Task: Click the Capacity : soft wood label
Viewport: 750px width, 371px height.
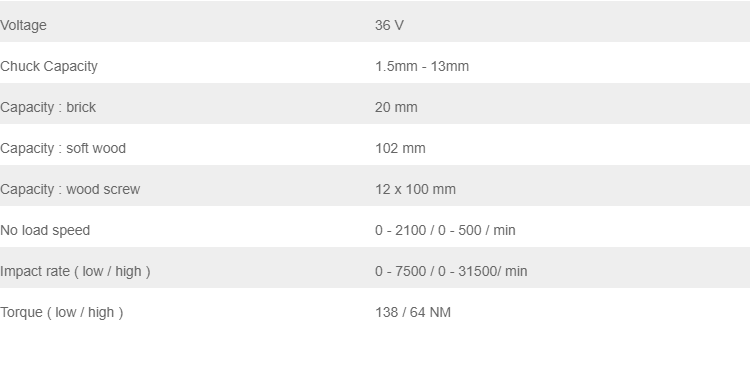Action: point(63,149)
